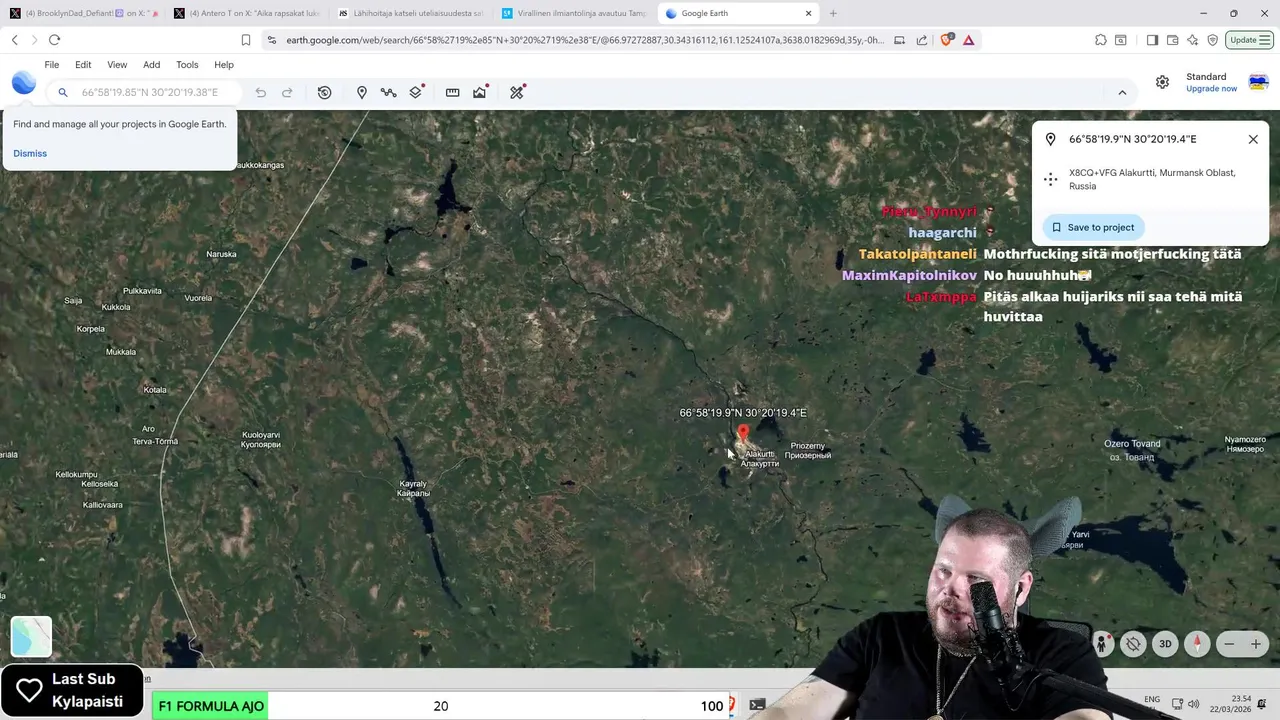Open historical imagery clock tool
This screenshot has height=720, width=1280.
(325, 92)
